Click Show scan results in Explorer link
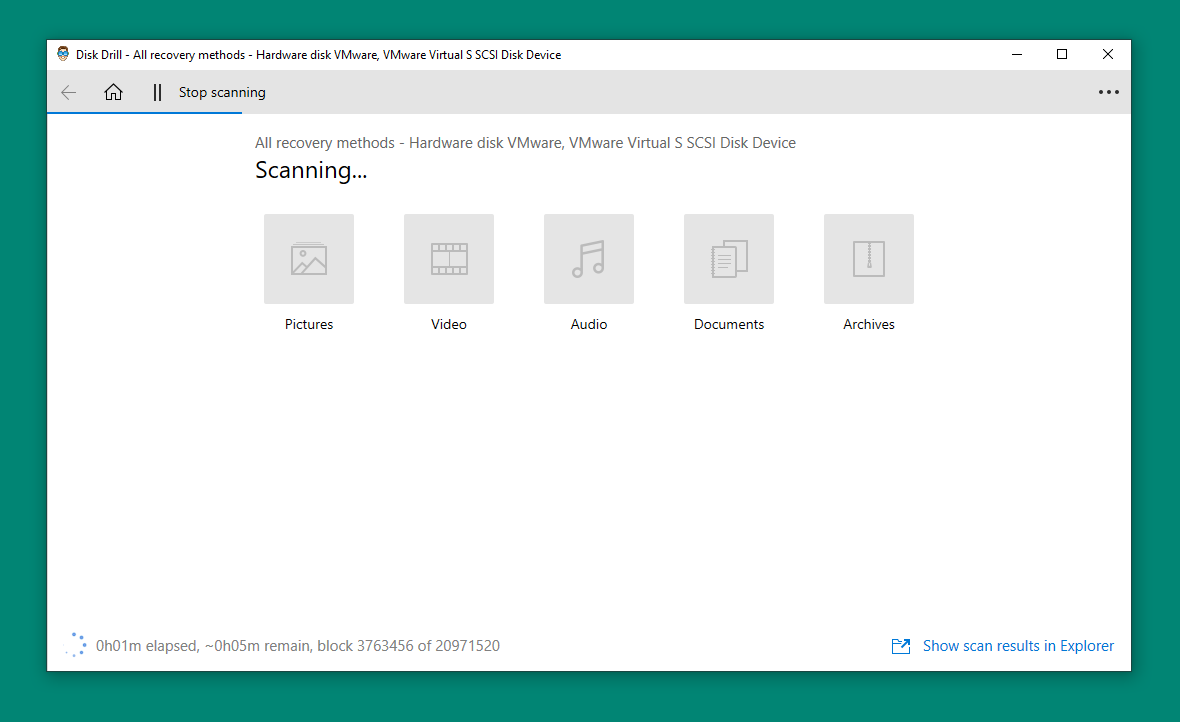The height and width of the screenshot is (722, 1180). (1018, 646)
